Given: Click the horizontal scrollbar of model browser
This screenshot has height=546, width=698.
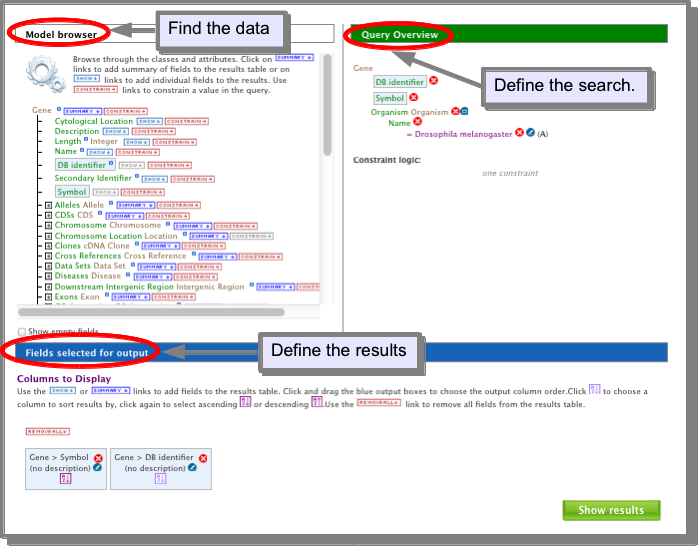Looking at the screenshot, I should pos(151,312).
